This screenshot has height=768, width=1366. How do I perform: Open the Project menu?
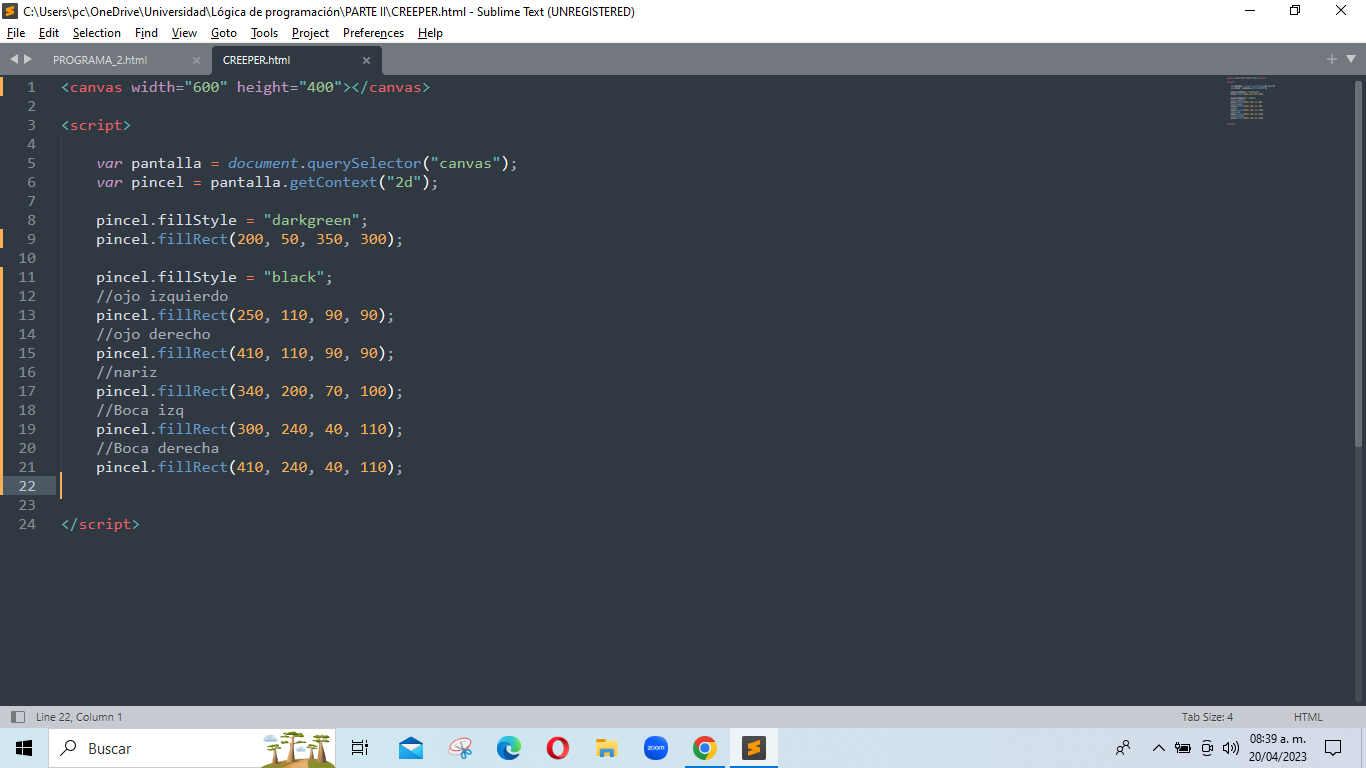tap(310, 33)
